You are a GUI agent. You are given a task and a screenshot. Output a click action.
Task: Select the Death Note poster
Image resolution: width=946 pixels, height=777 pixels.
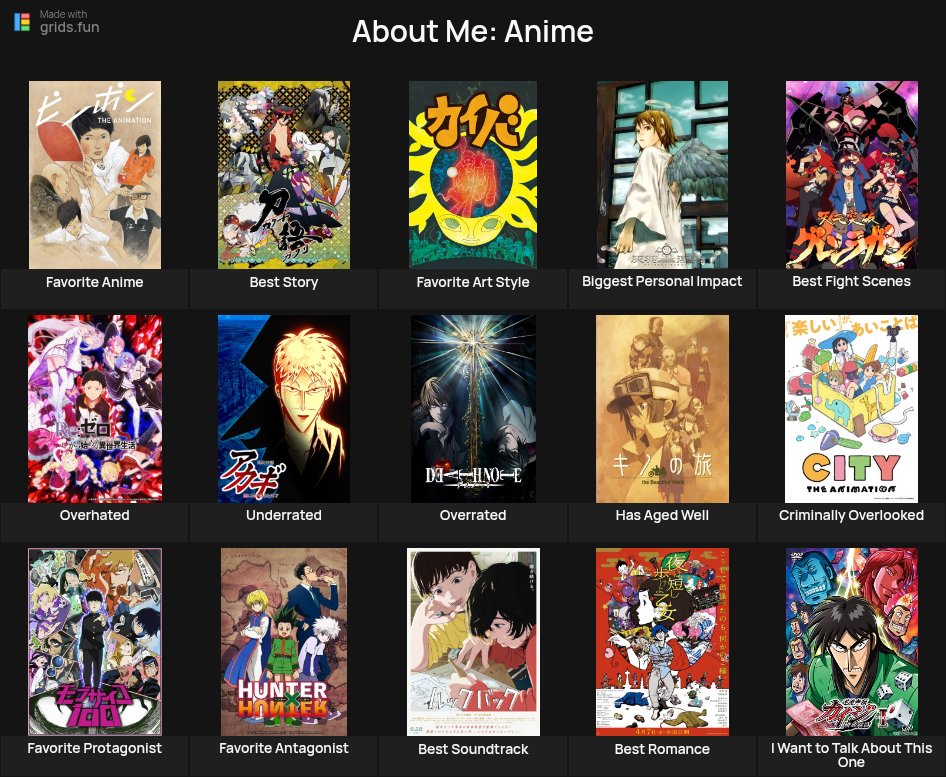tap(473, 408)
